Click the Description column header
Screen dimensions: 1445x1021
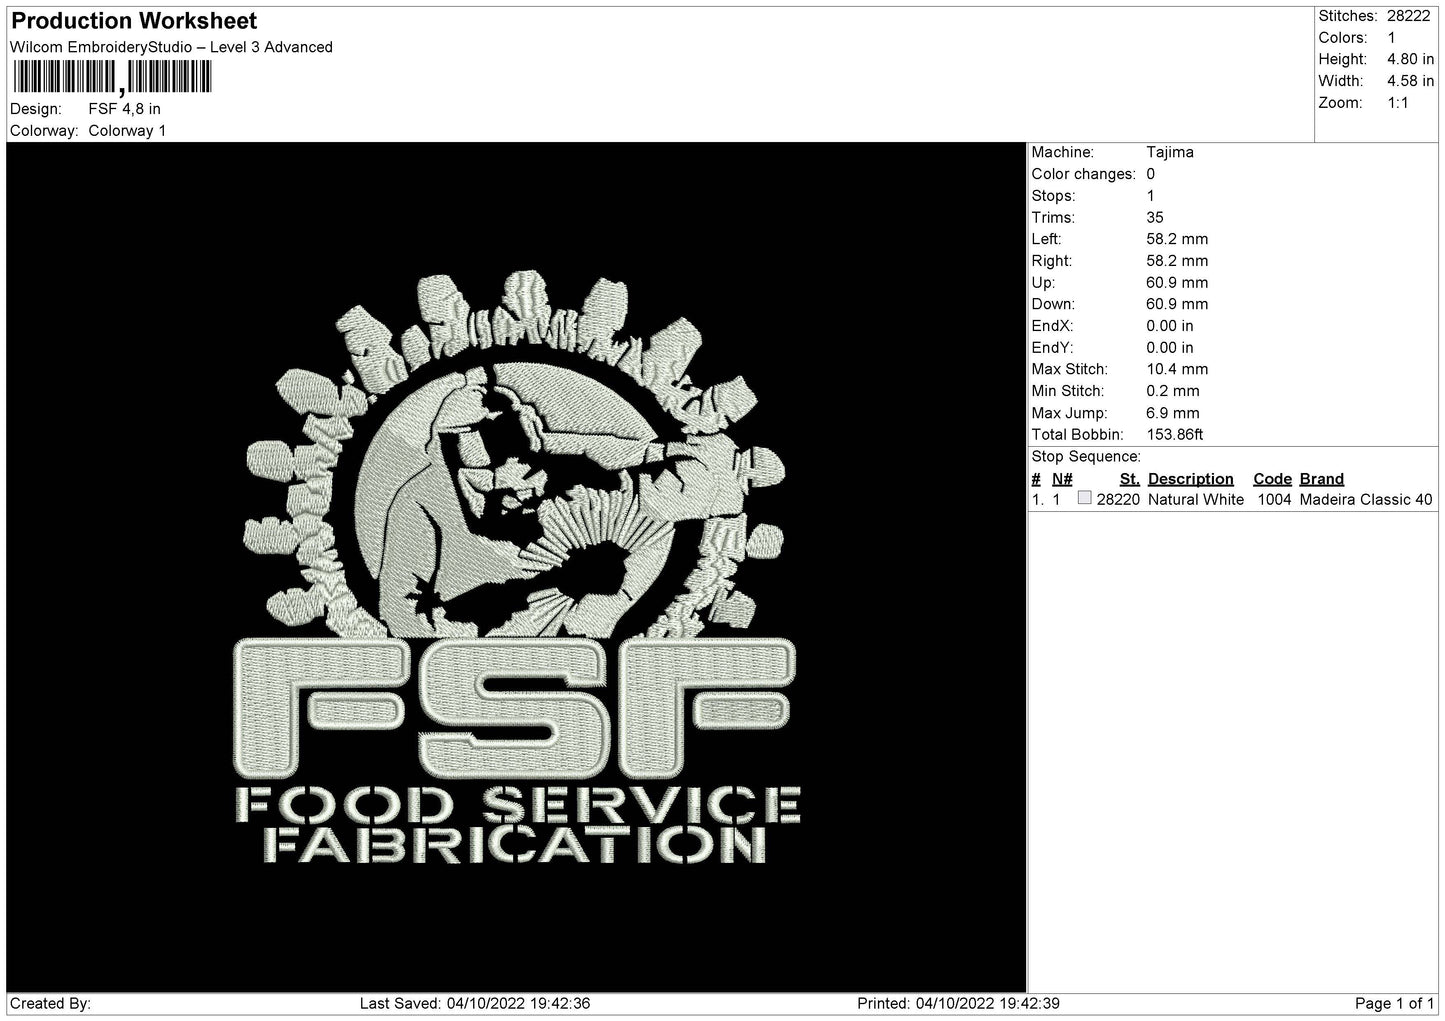[x=1190, y=479]
